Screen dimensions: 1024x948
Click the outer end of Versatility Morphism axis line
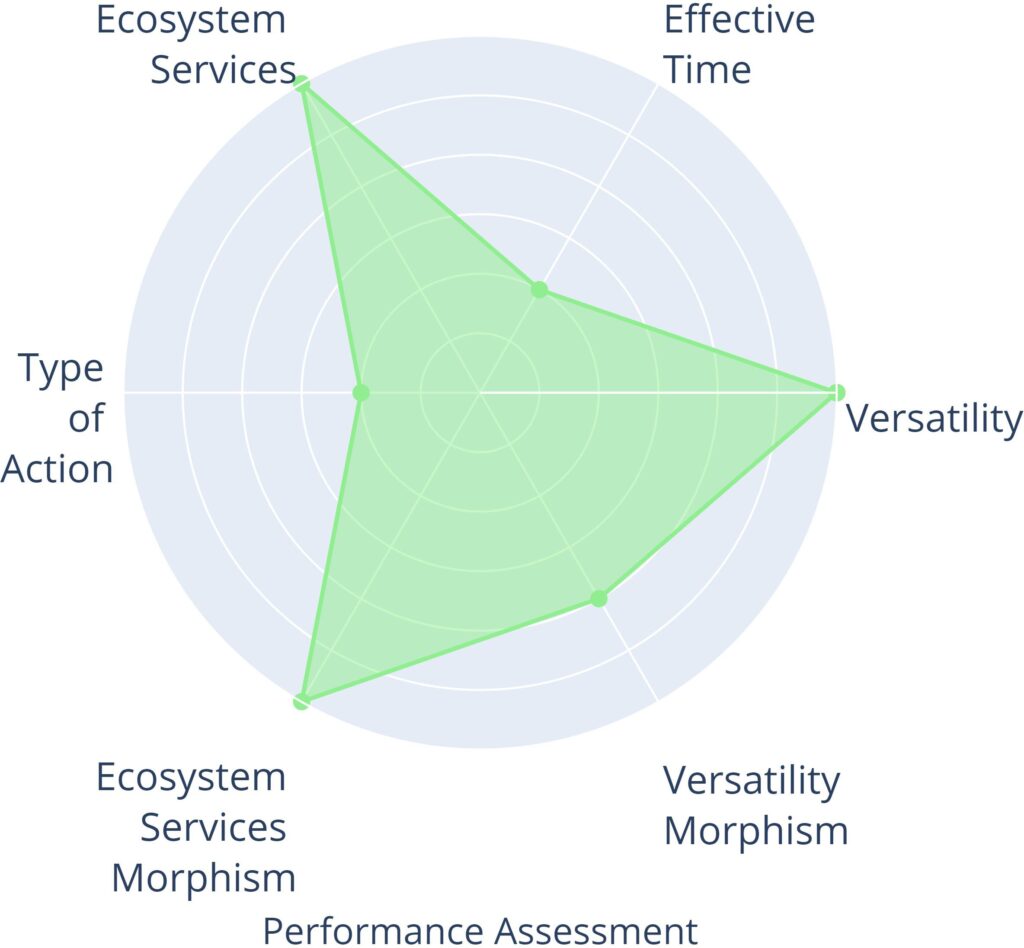pyautogui.click(x=656, y=699)
